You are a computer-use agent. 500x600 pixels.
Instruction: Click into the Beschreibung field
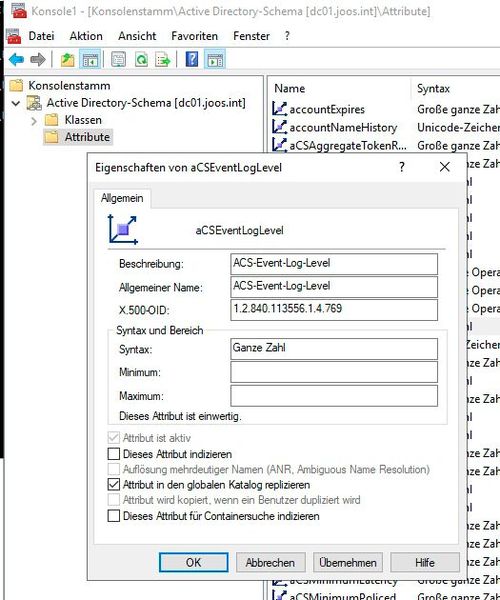tap(334, 264)
